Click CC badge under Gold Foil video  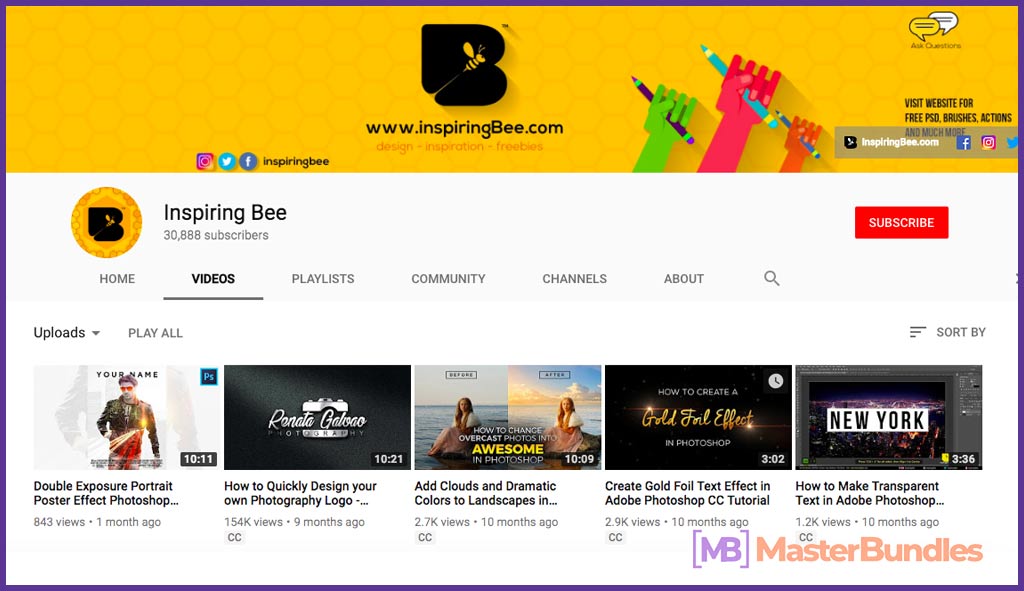point(615,537)
